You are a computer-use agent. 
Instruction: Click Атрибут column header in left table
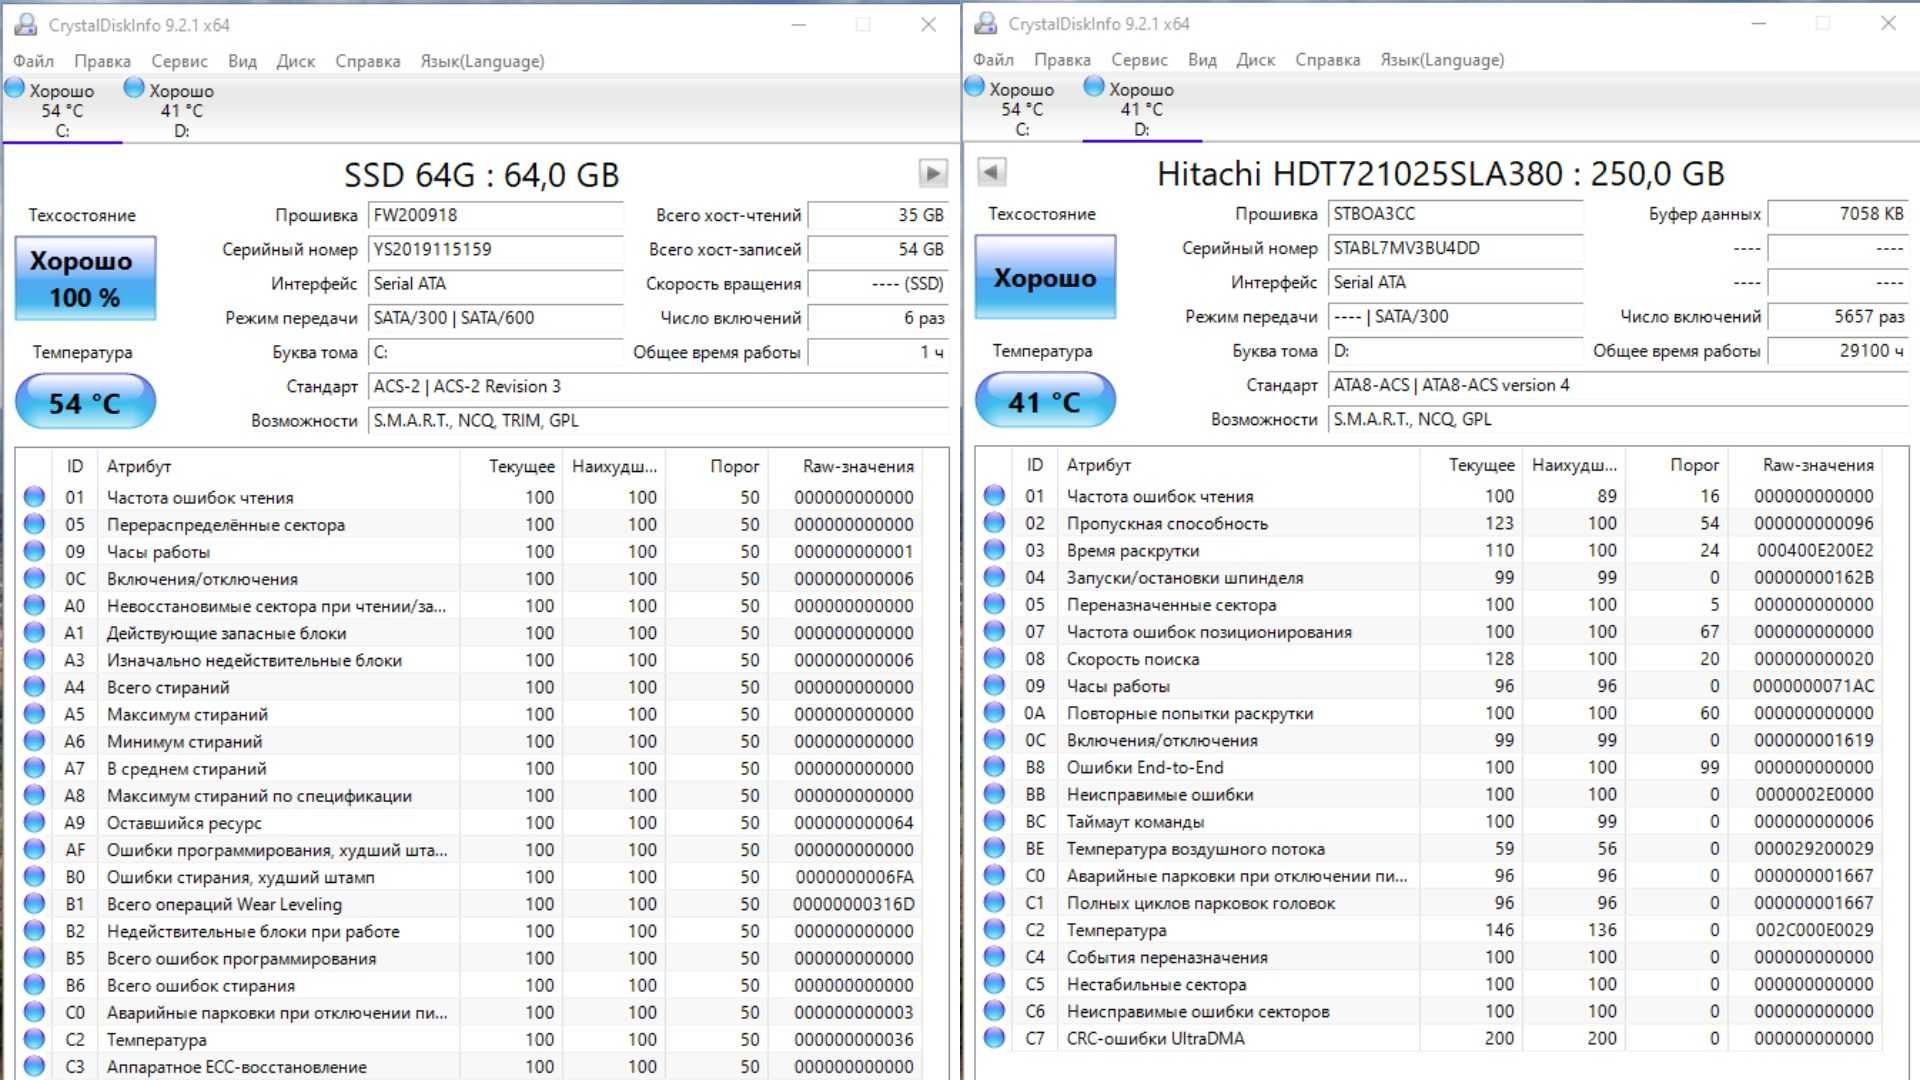point(278,466)
